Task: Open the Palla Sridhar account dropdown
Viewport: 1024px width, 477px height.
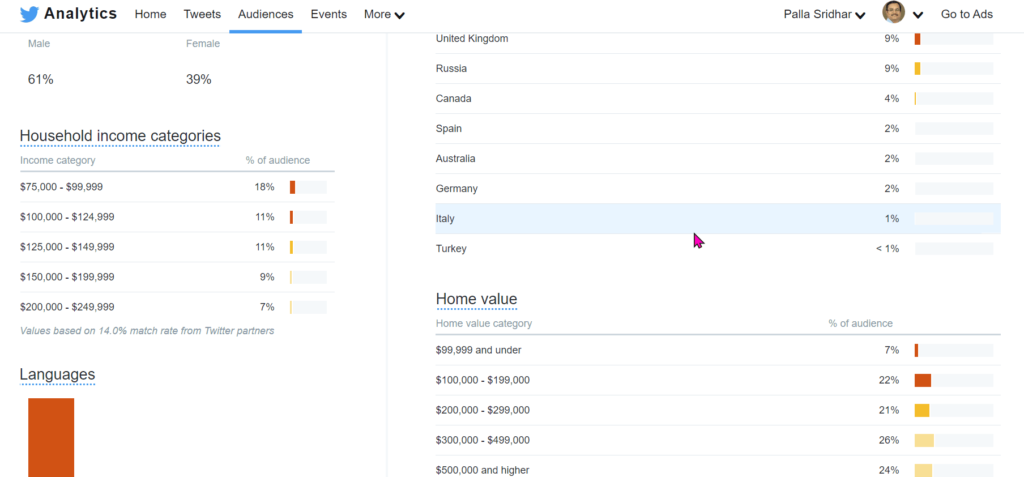Action: 824,15
